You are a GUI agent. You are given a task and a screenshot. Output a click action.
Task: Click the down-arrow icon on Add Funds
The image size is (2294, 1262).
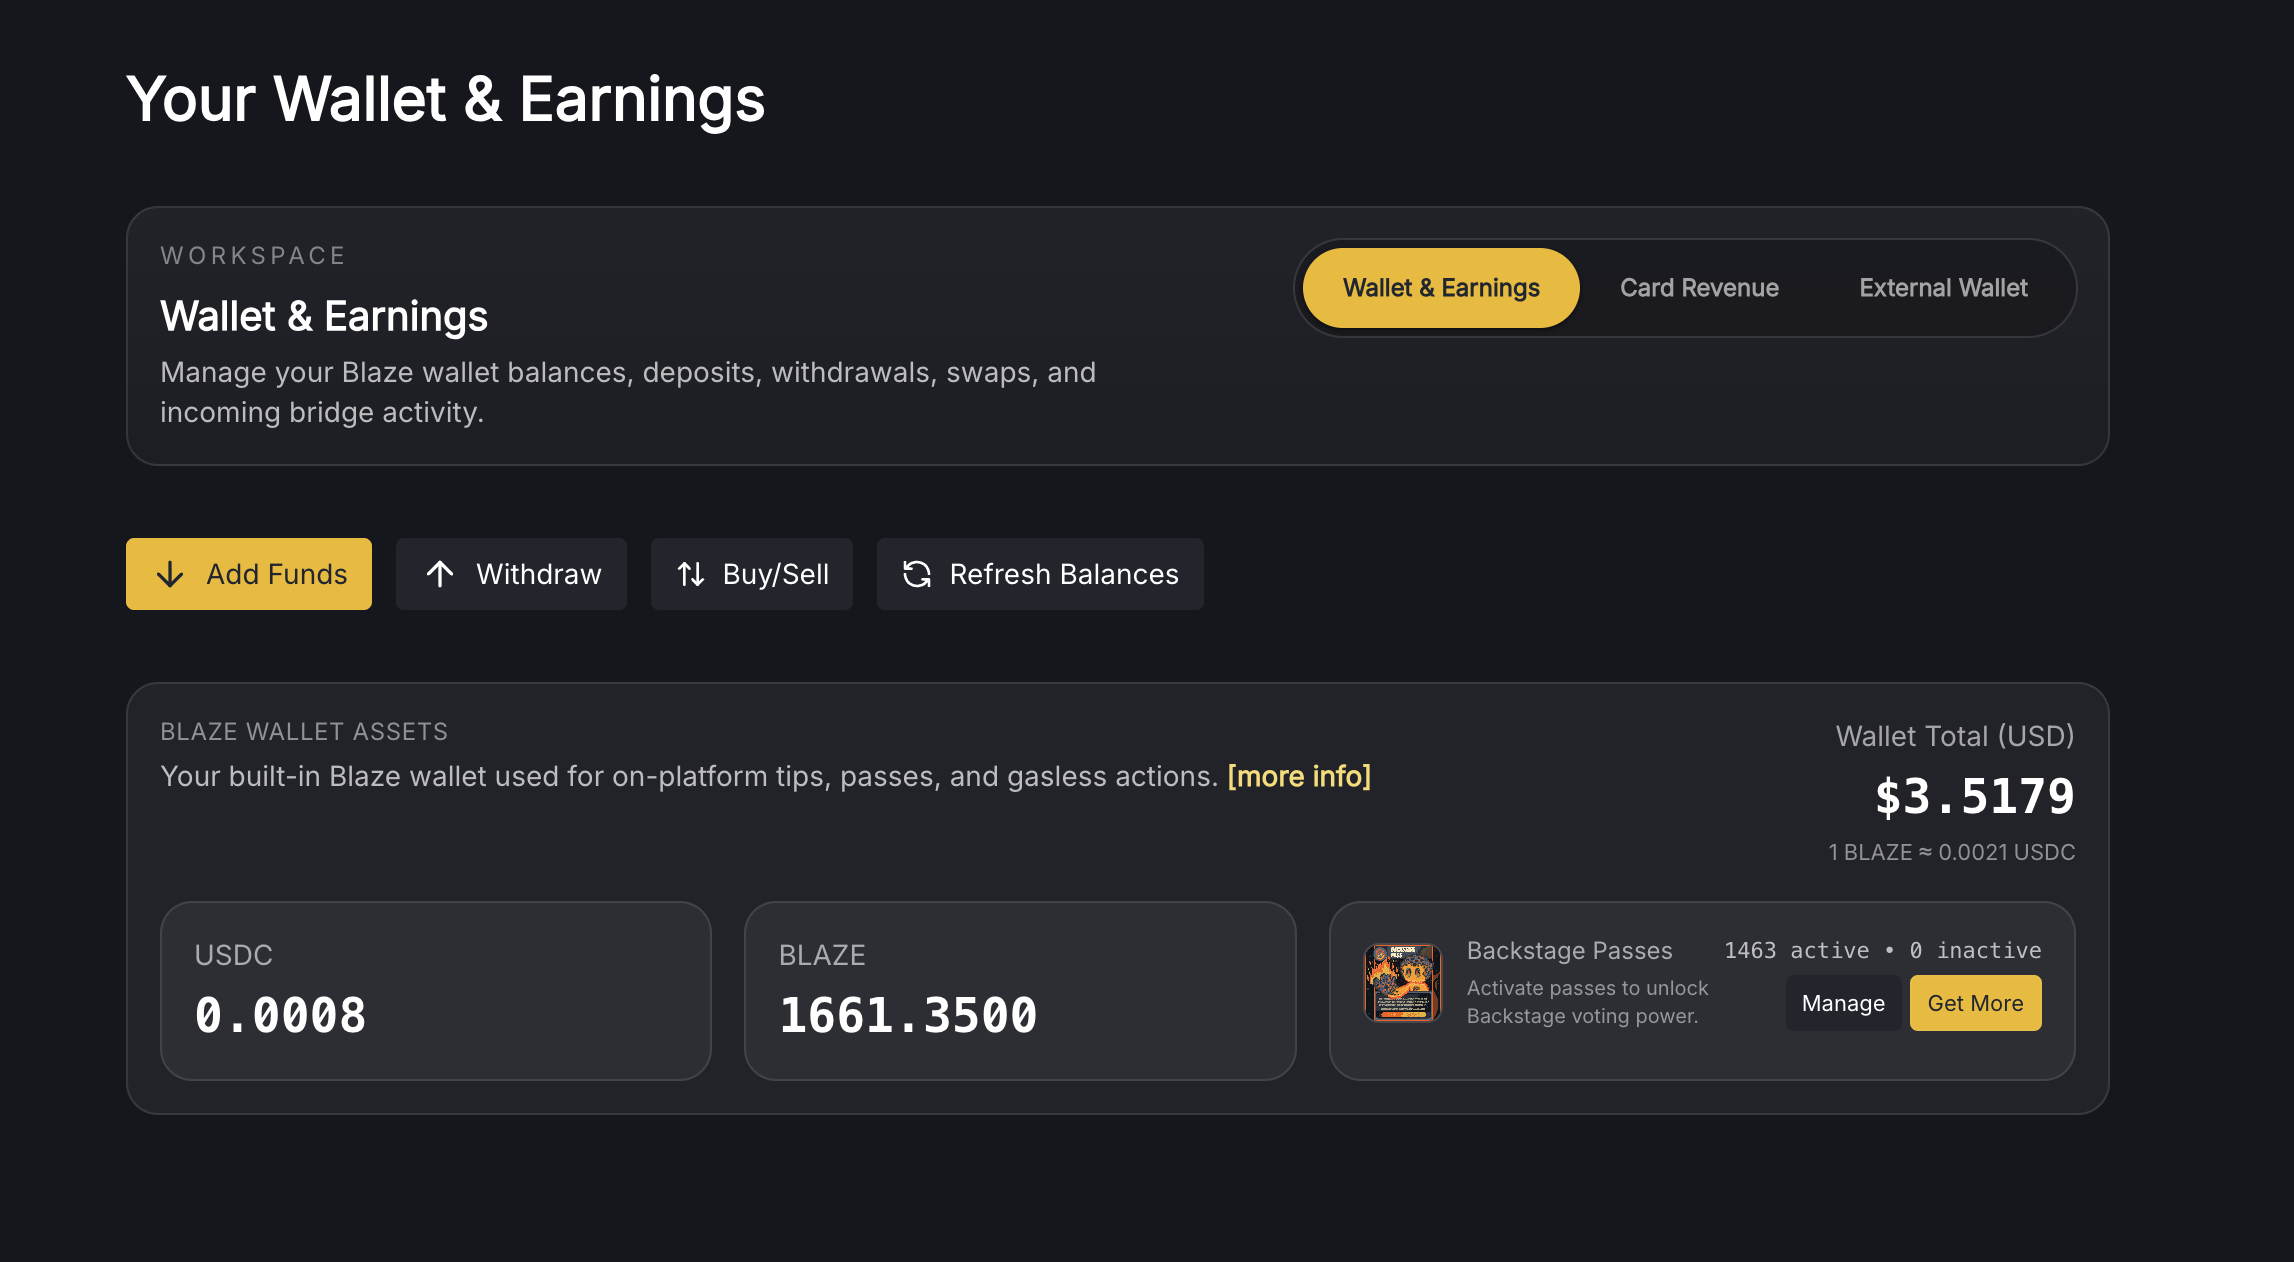[x=170, y=574]
